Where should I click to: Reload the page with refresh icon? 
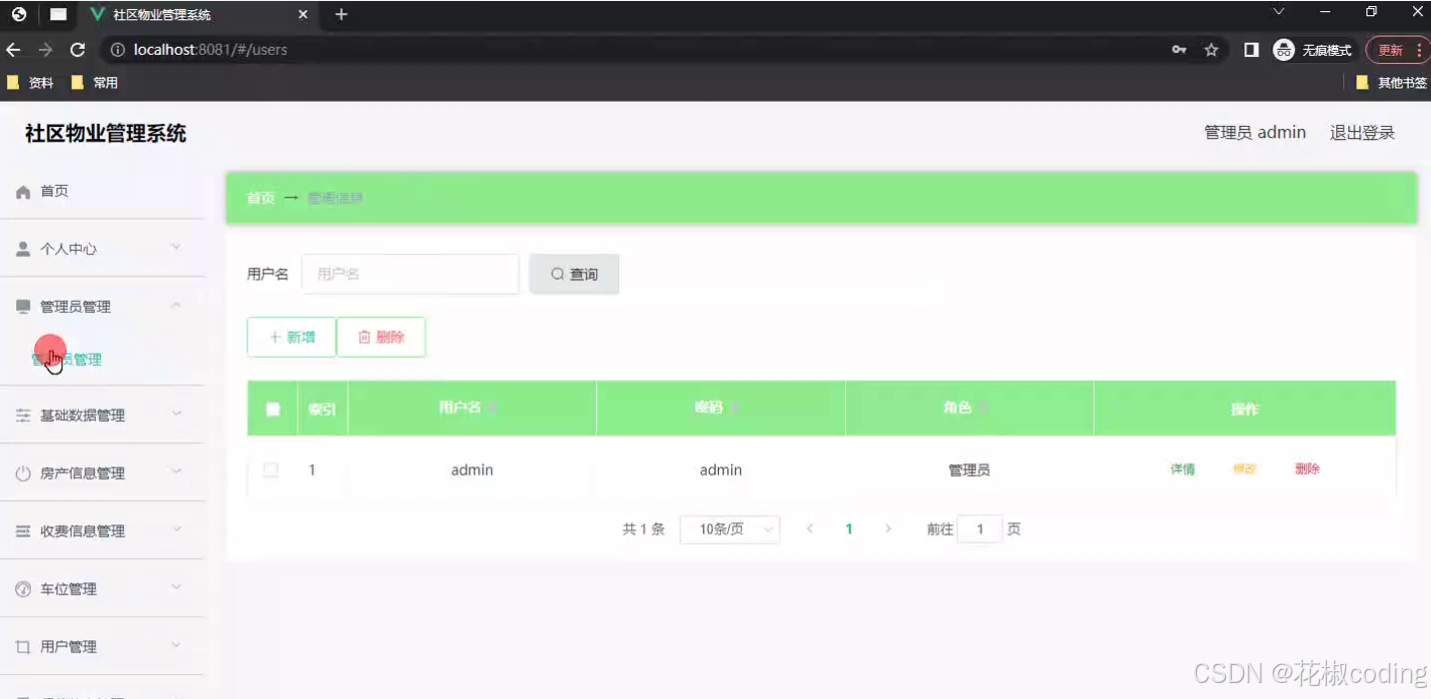(77, 50)
